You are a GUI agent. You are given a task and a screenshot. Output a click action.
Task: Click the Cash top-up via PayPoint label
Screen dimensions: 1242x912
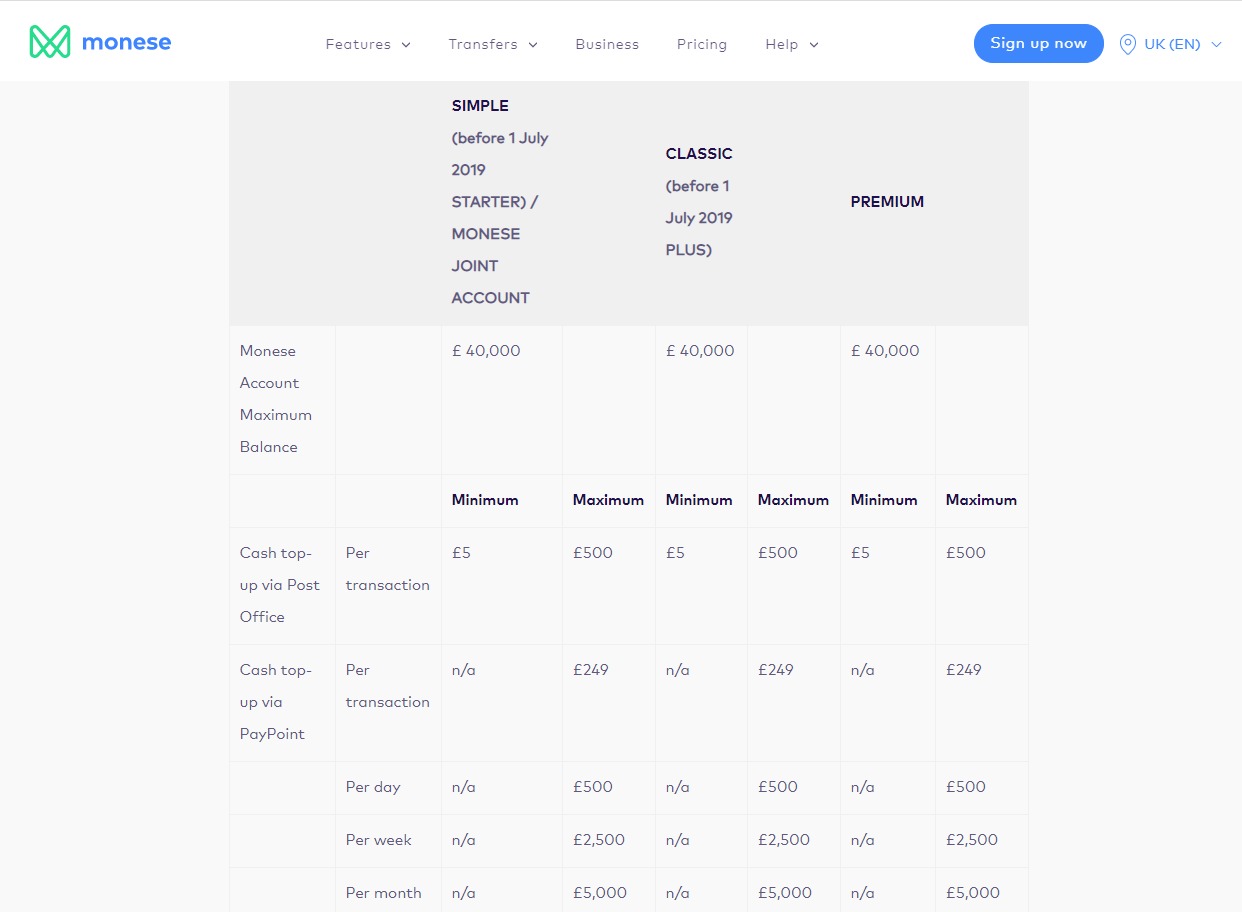point(276,702)
